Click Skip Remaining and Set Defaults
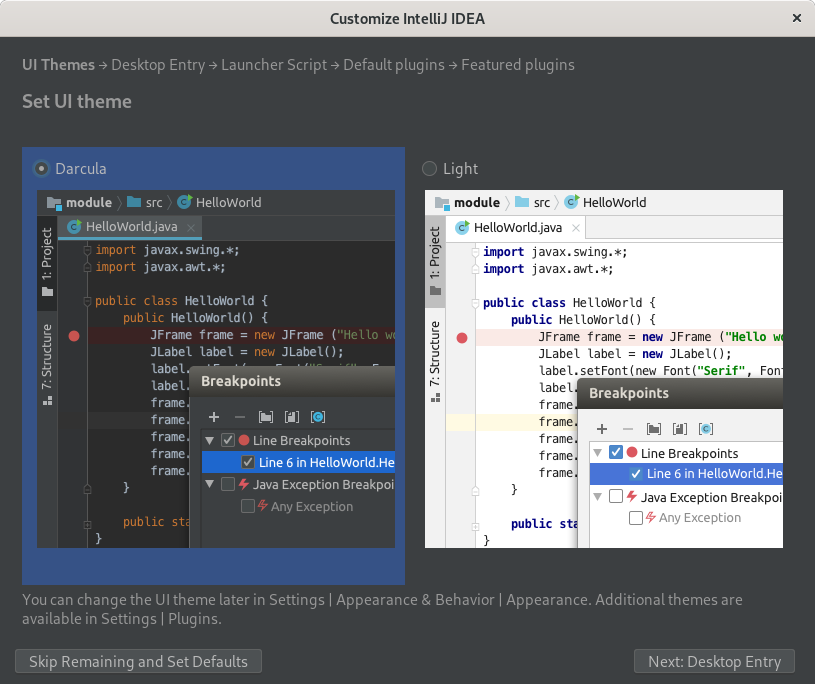The width and height of the screenshot is (815, 684). (x=138, y=661)
